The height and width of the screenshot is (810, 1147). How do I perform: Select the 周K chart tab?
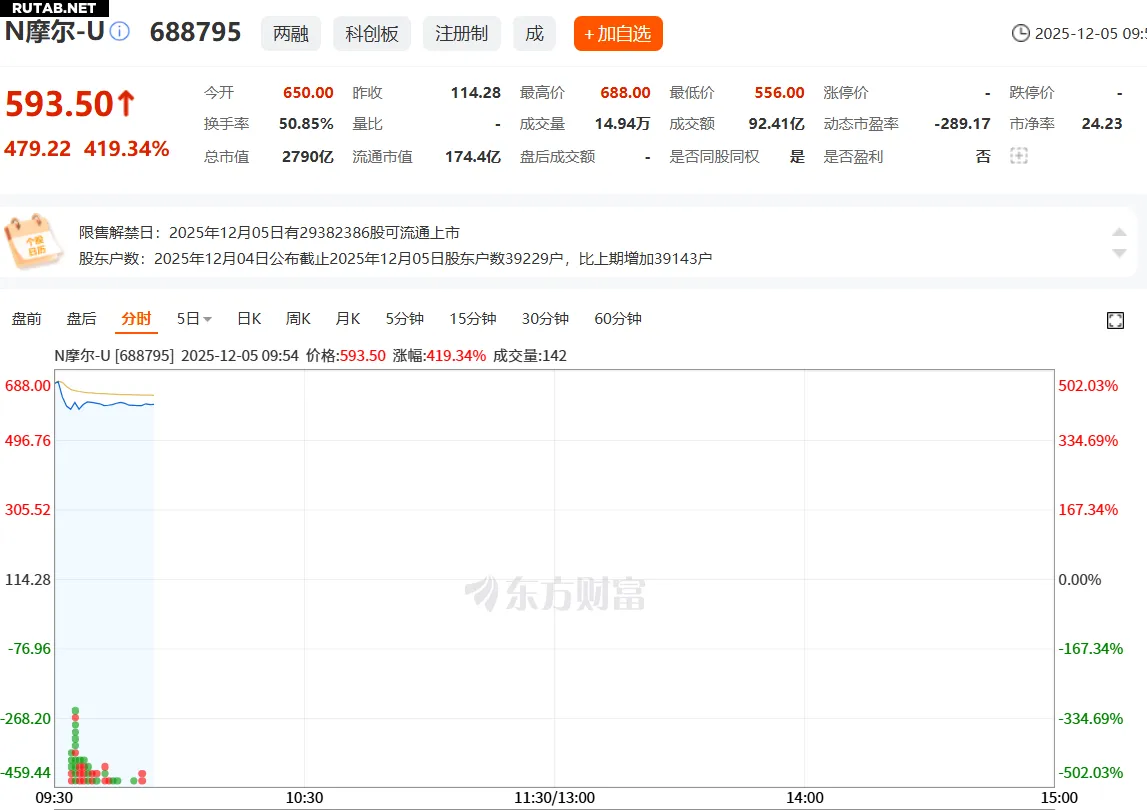tap(298, 319)
